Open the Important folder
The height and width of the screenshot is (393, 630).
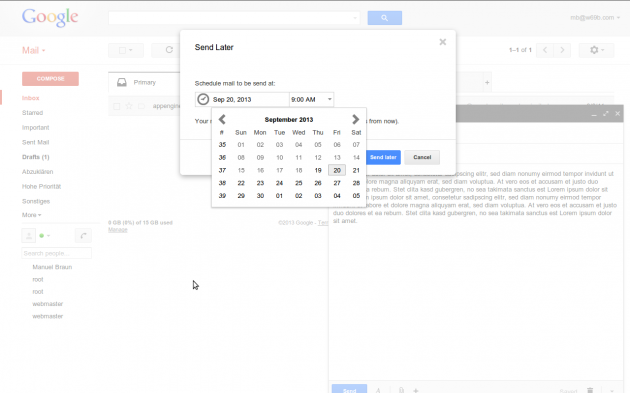coord(35,128)
